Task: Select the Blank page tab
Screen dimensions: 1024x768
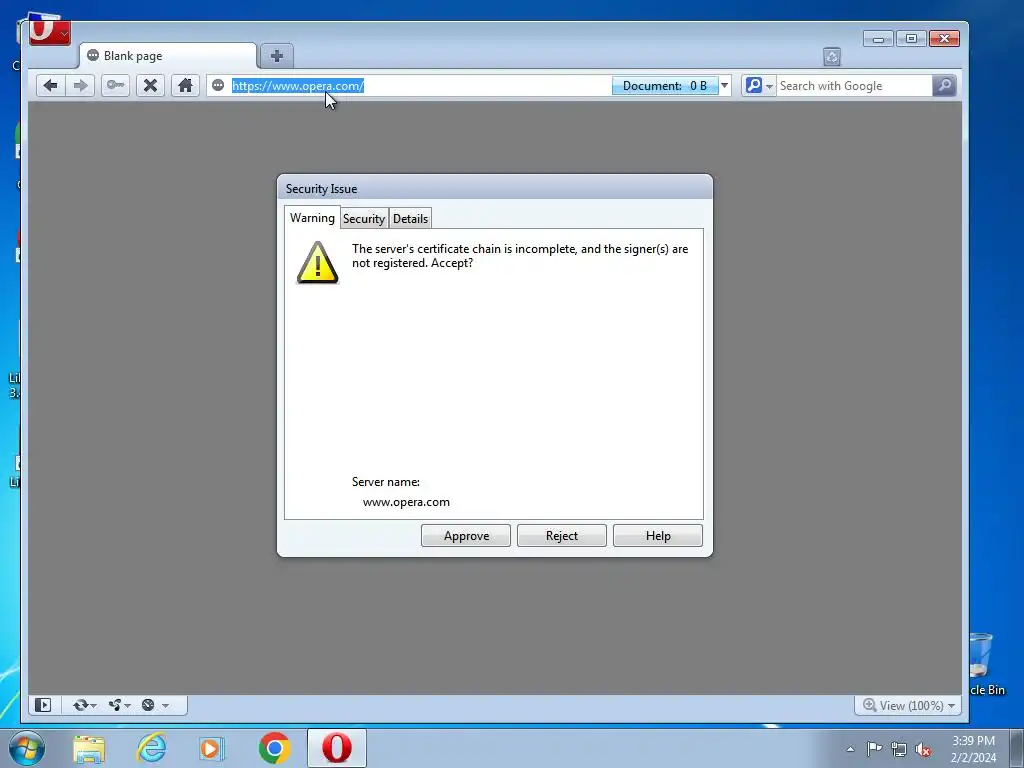Action: pyautogui.click(x=168, y=56)
